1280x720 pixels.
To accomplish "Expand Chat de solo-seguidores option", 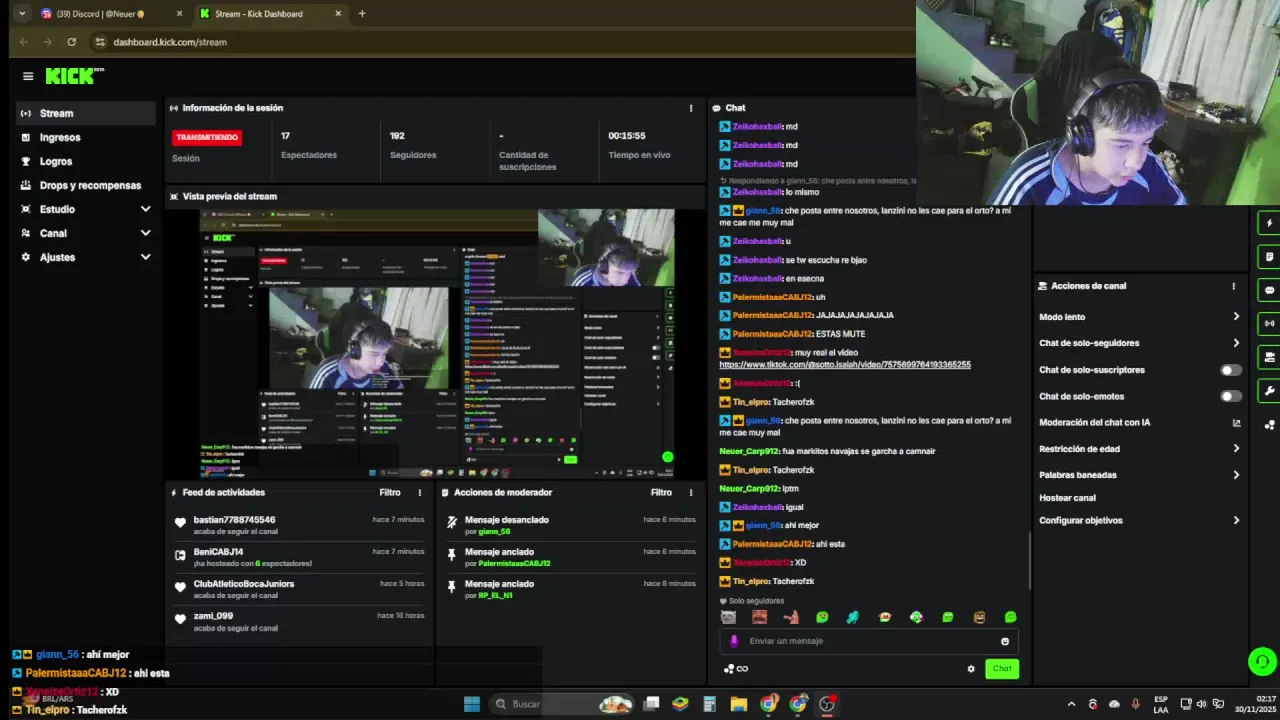I will [1139, 343].
